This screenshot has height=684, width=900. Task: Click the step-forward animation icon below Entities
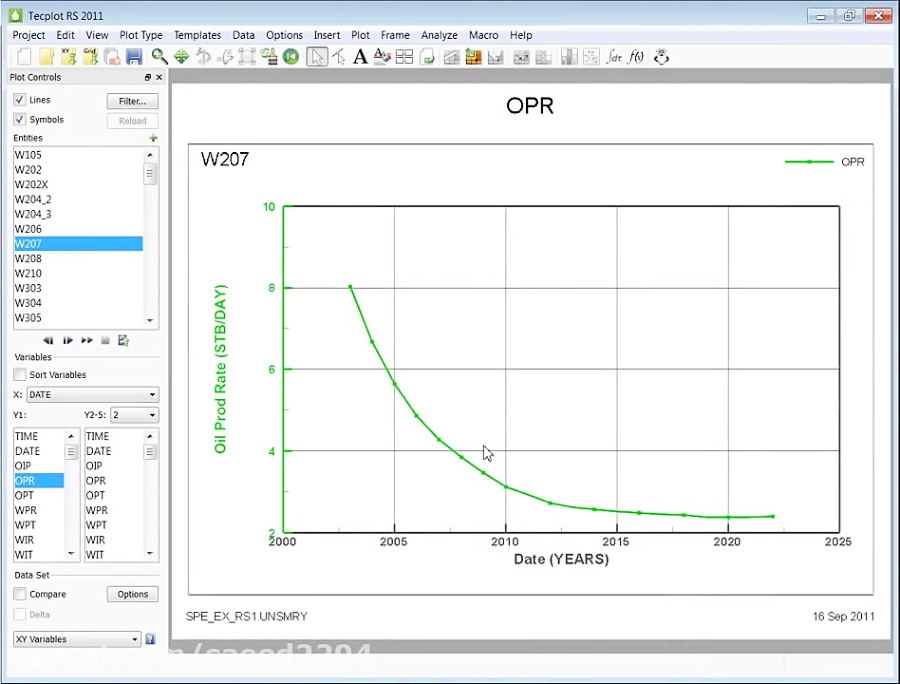67,340
